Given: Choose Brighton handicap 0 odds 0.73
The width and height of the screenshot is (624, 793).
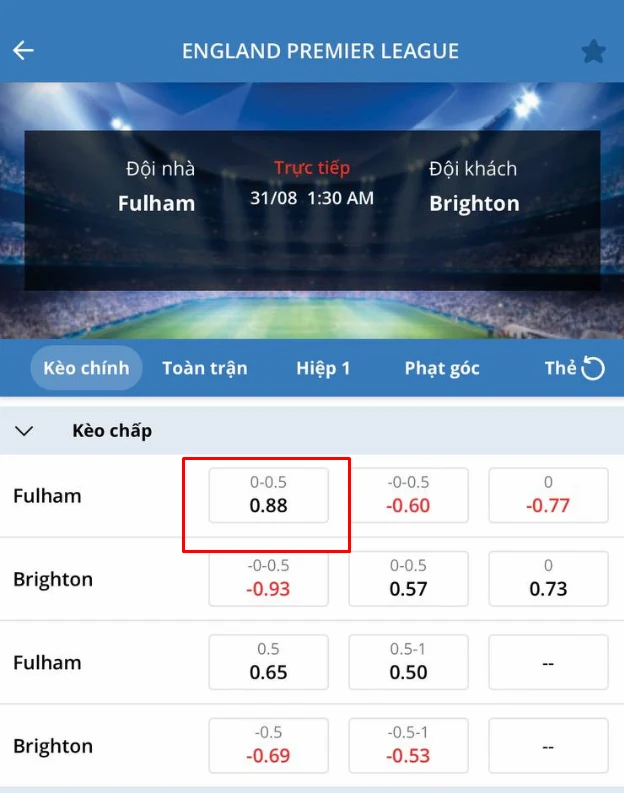Looking at the screenshot, I should pyautogui.click(x=548, y=578).
